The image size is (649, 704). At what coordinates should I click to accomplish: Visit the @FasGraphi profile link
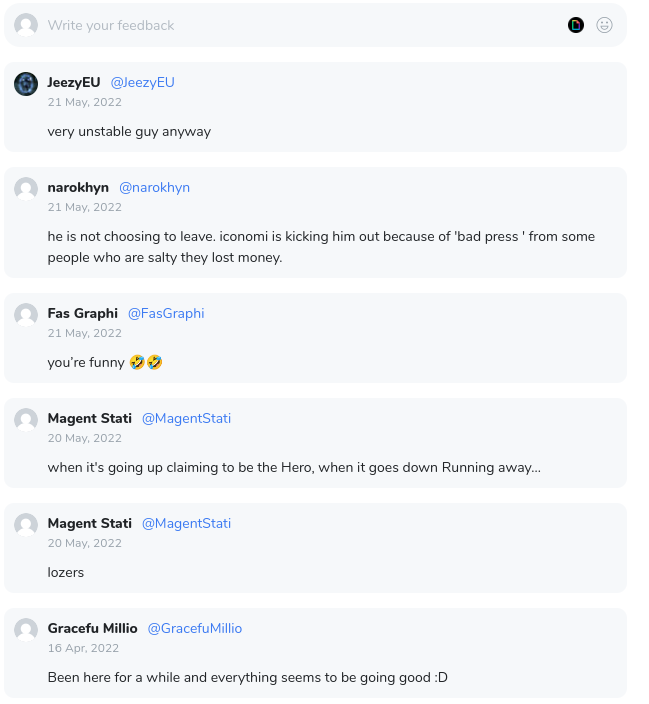[x=166, y=313]
